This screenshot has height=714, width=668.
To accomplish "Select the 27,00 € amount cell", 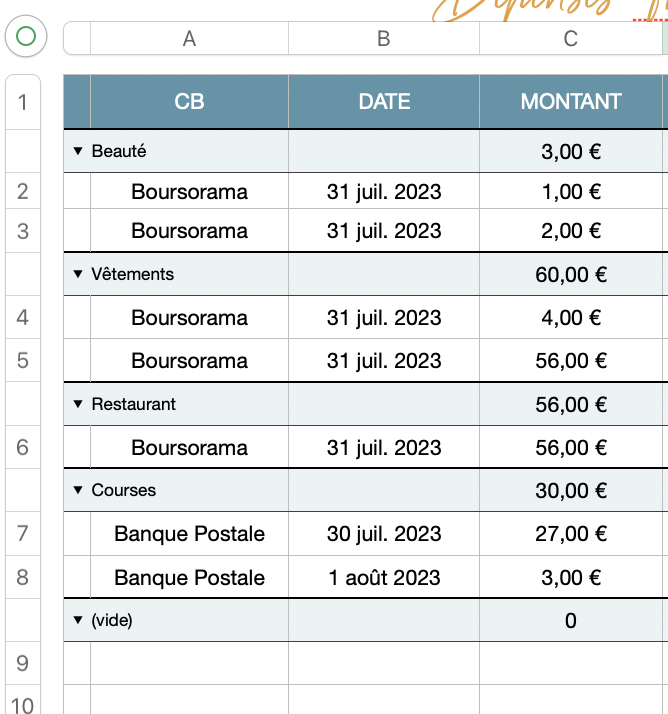I will click(570, 534).
